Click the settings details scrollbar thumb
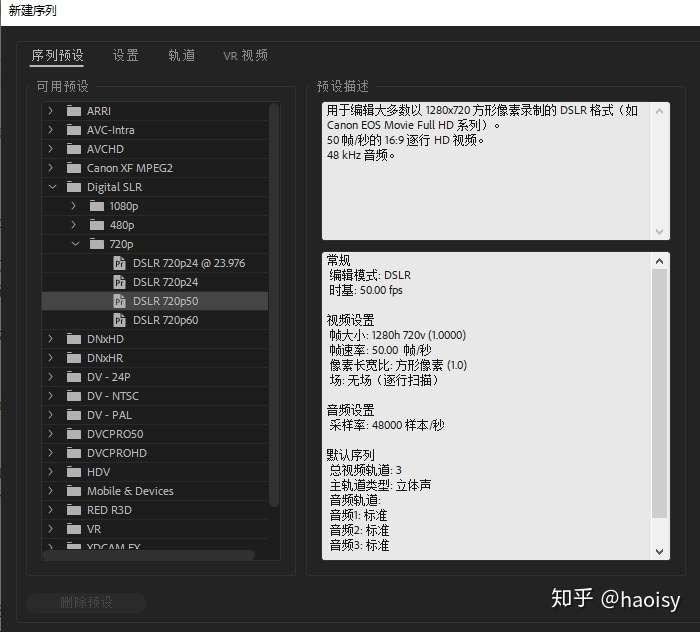Screen dimensions: 700x632 pos(659,393)
